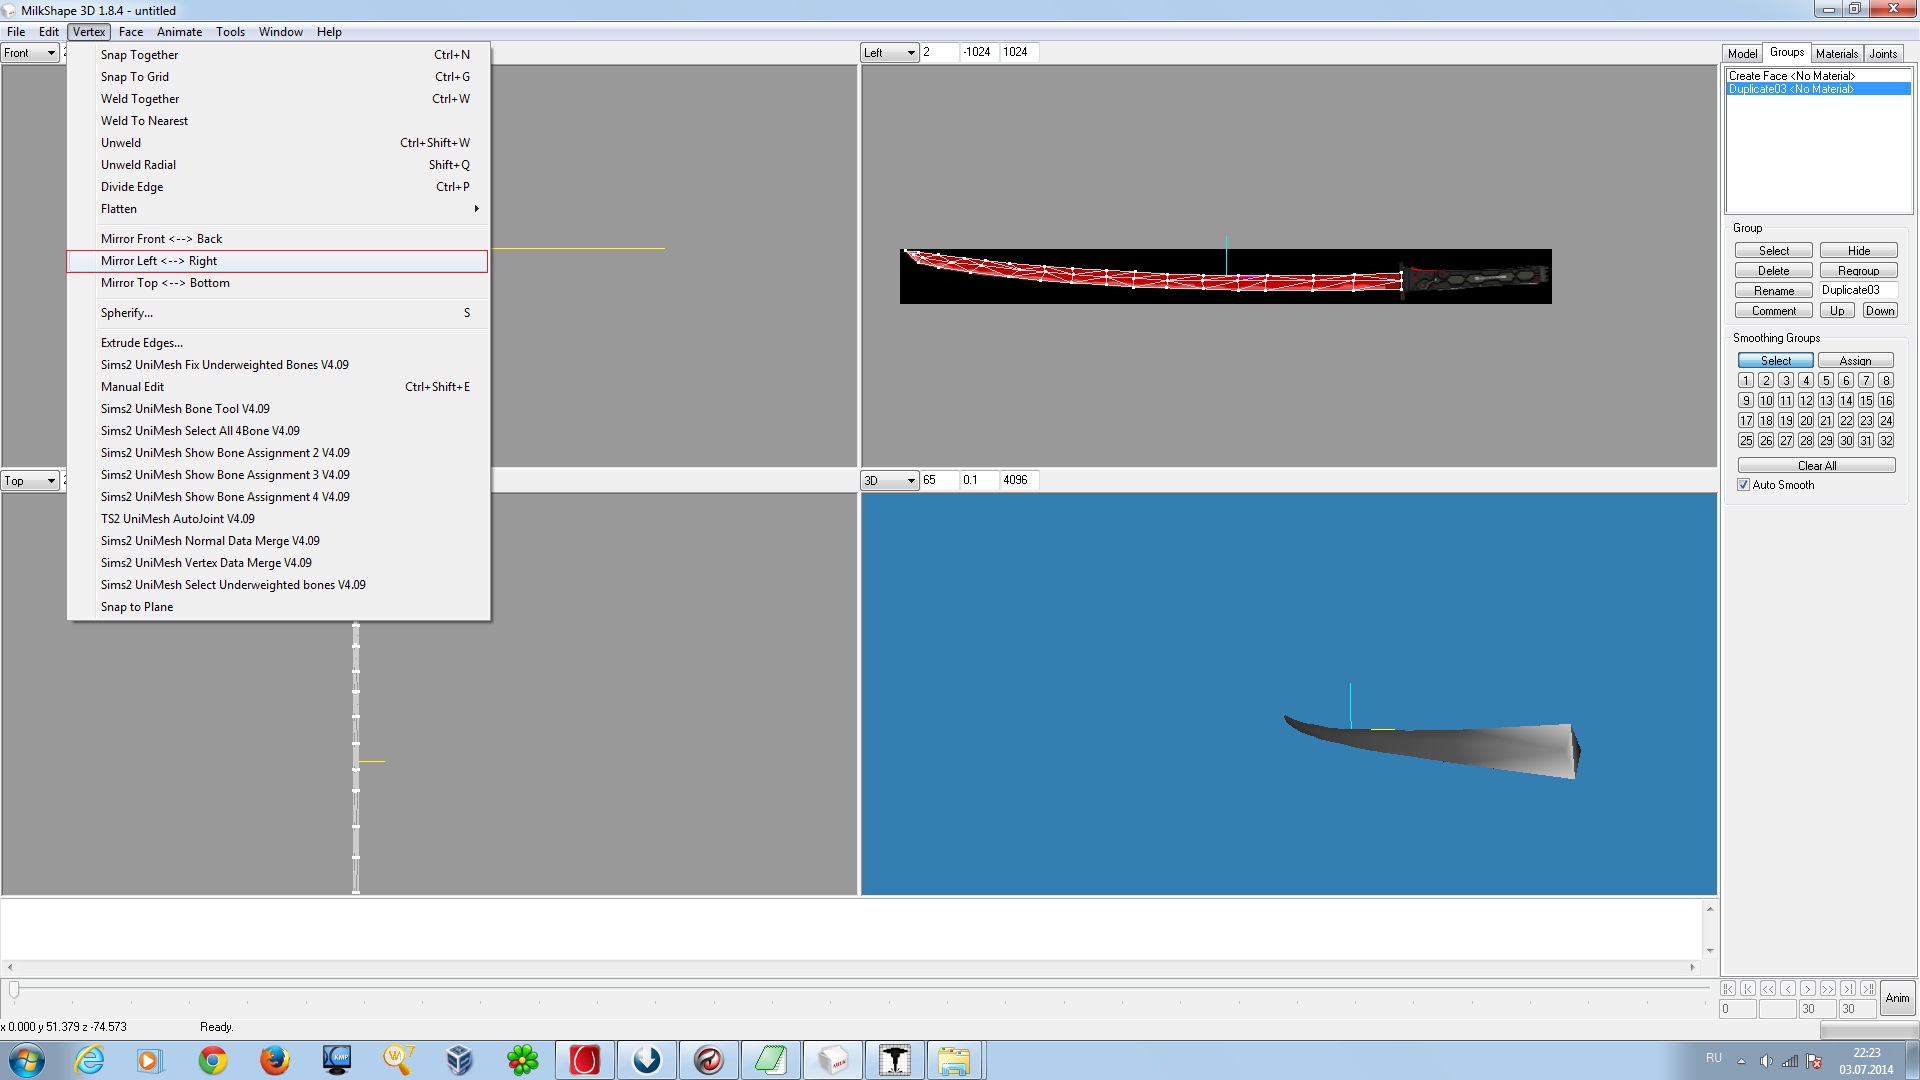
Task: Open Google Chrome from the taskbar
Action: coord(212,1060)
